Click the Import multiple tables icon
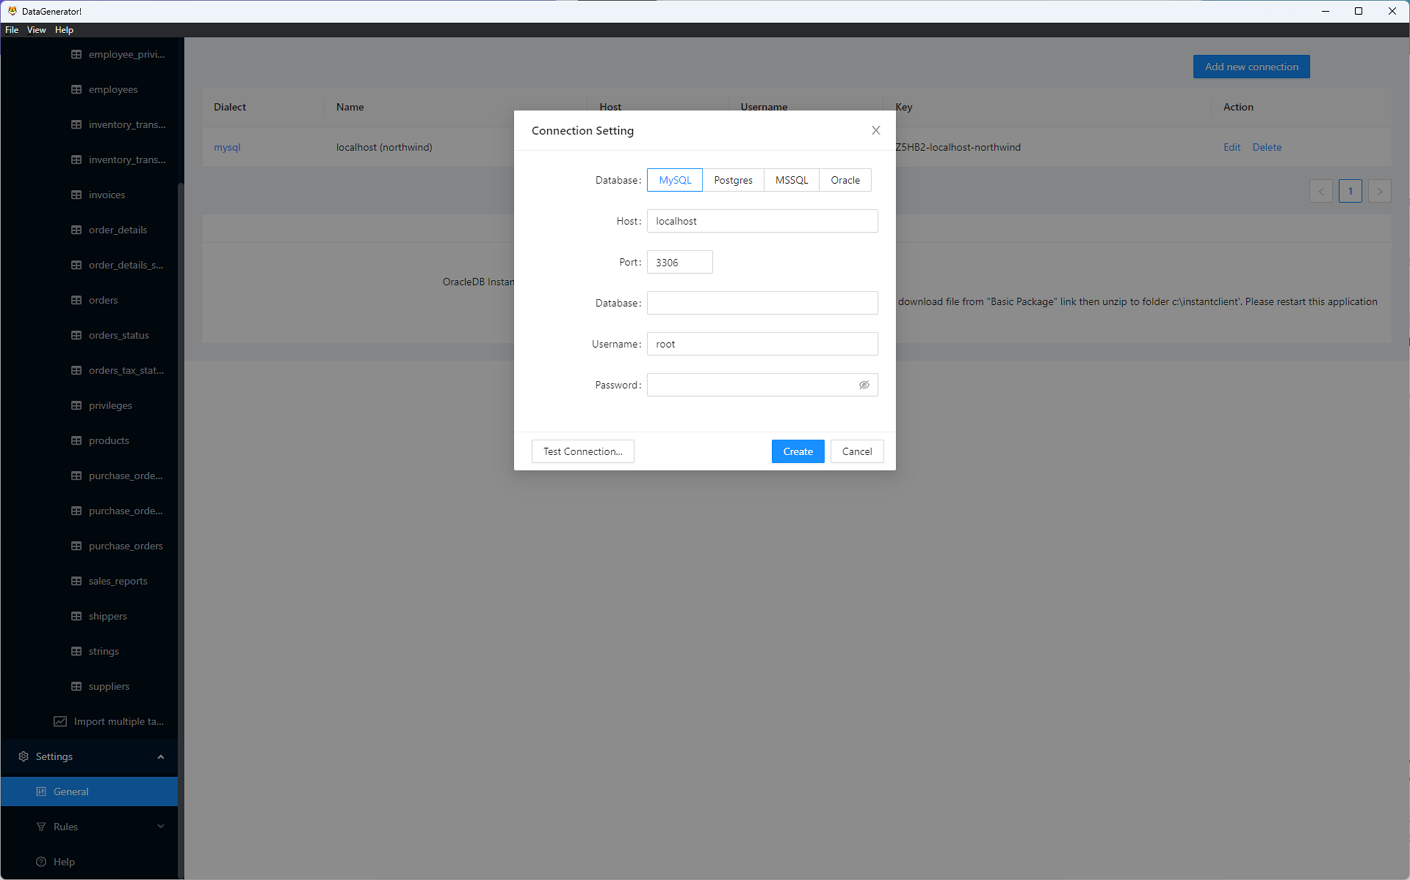 [x=60, y=722]
